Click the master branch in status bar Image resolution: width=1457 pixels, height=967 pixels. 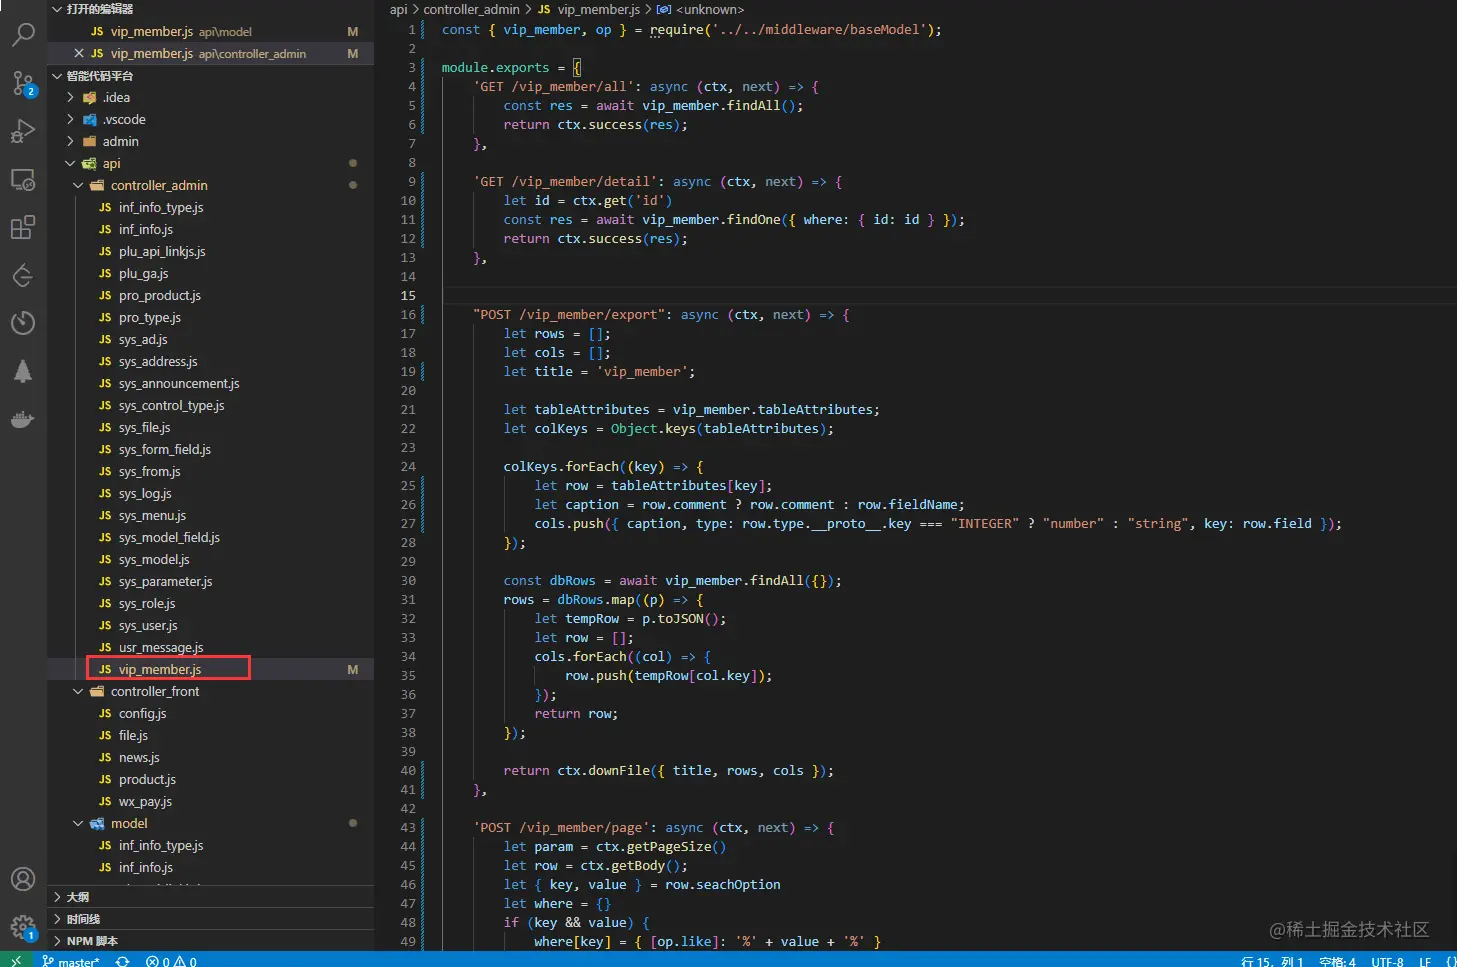71,961
